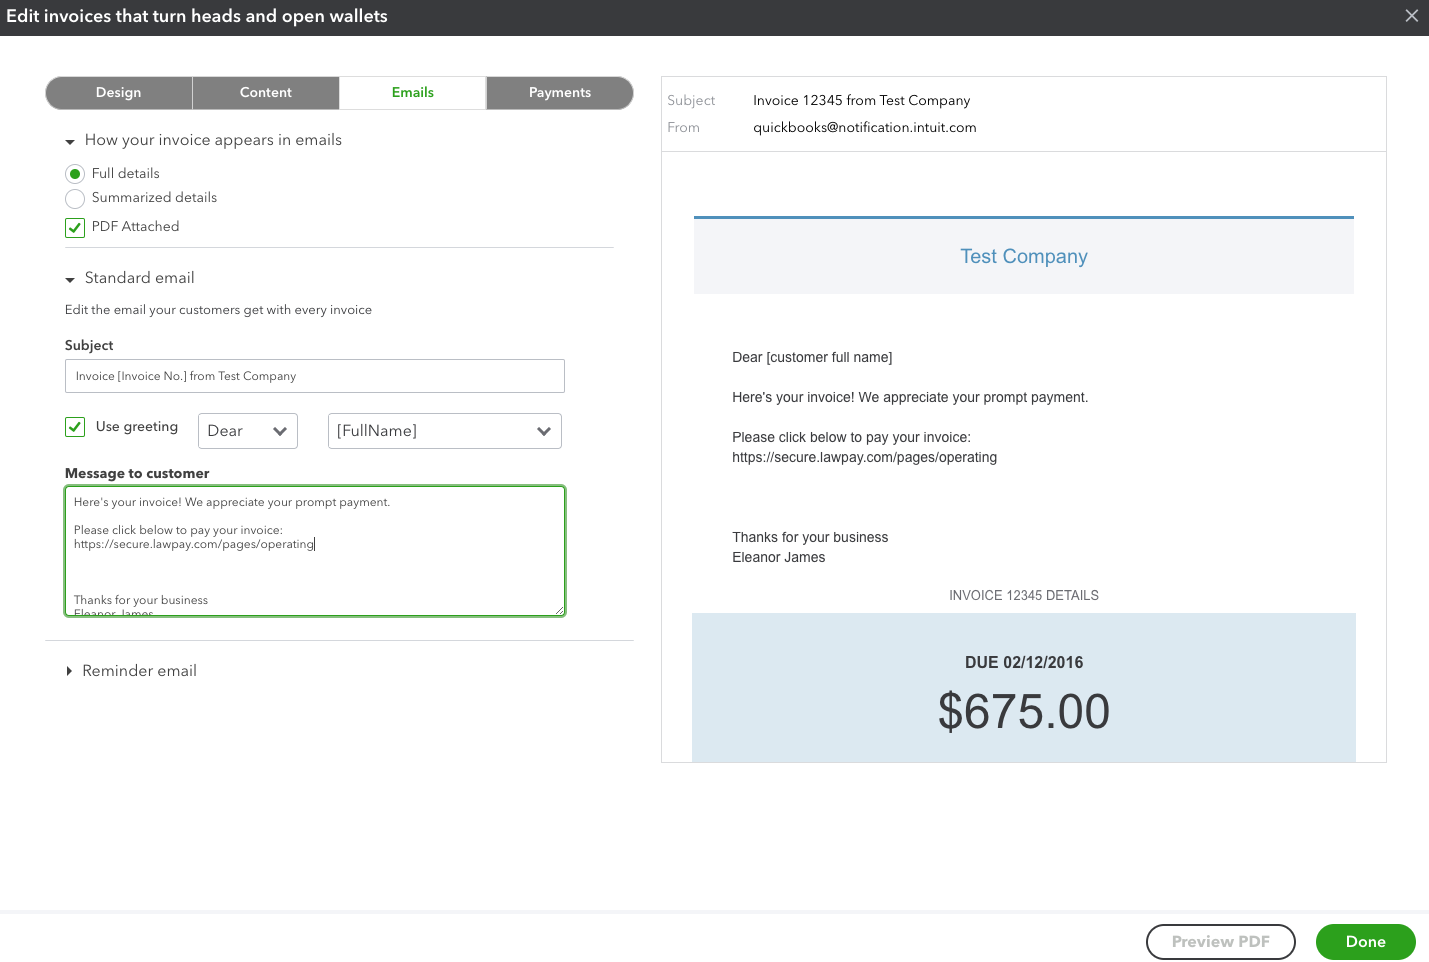The width and height of the screenshot is (1429, 962).
Task: Collapse 'How your invoice appears in emails' section
Action: (70, 142)
